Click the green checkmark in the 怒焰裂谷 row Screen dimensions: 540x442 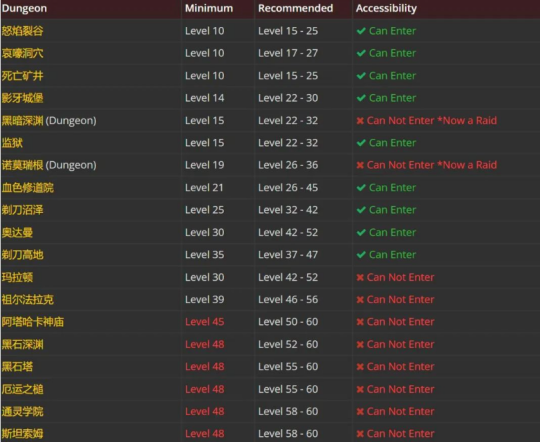point(361,31)
